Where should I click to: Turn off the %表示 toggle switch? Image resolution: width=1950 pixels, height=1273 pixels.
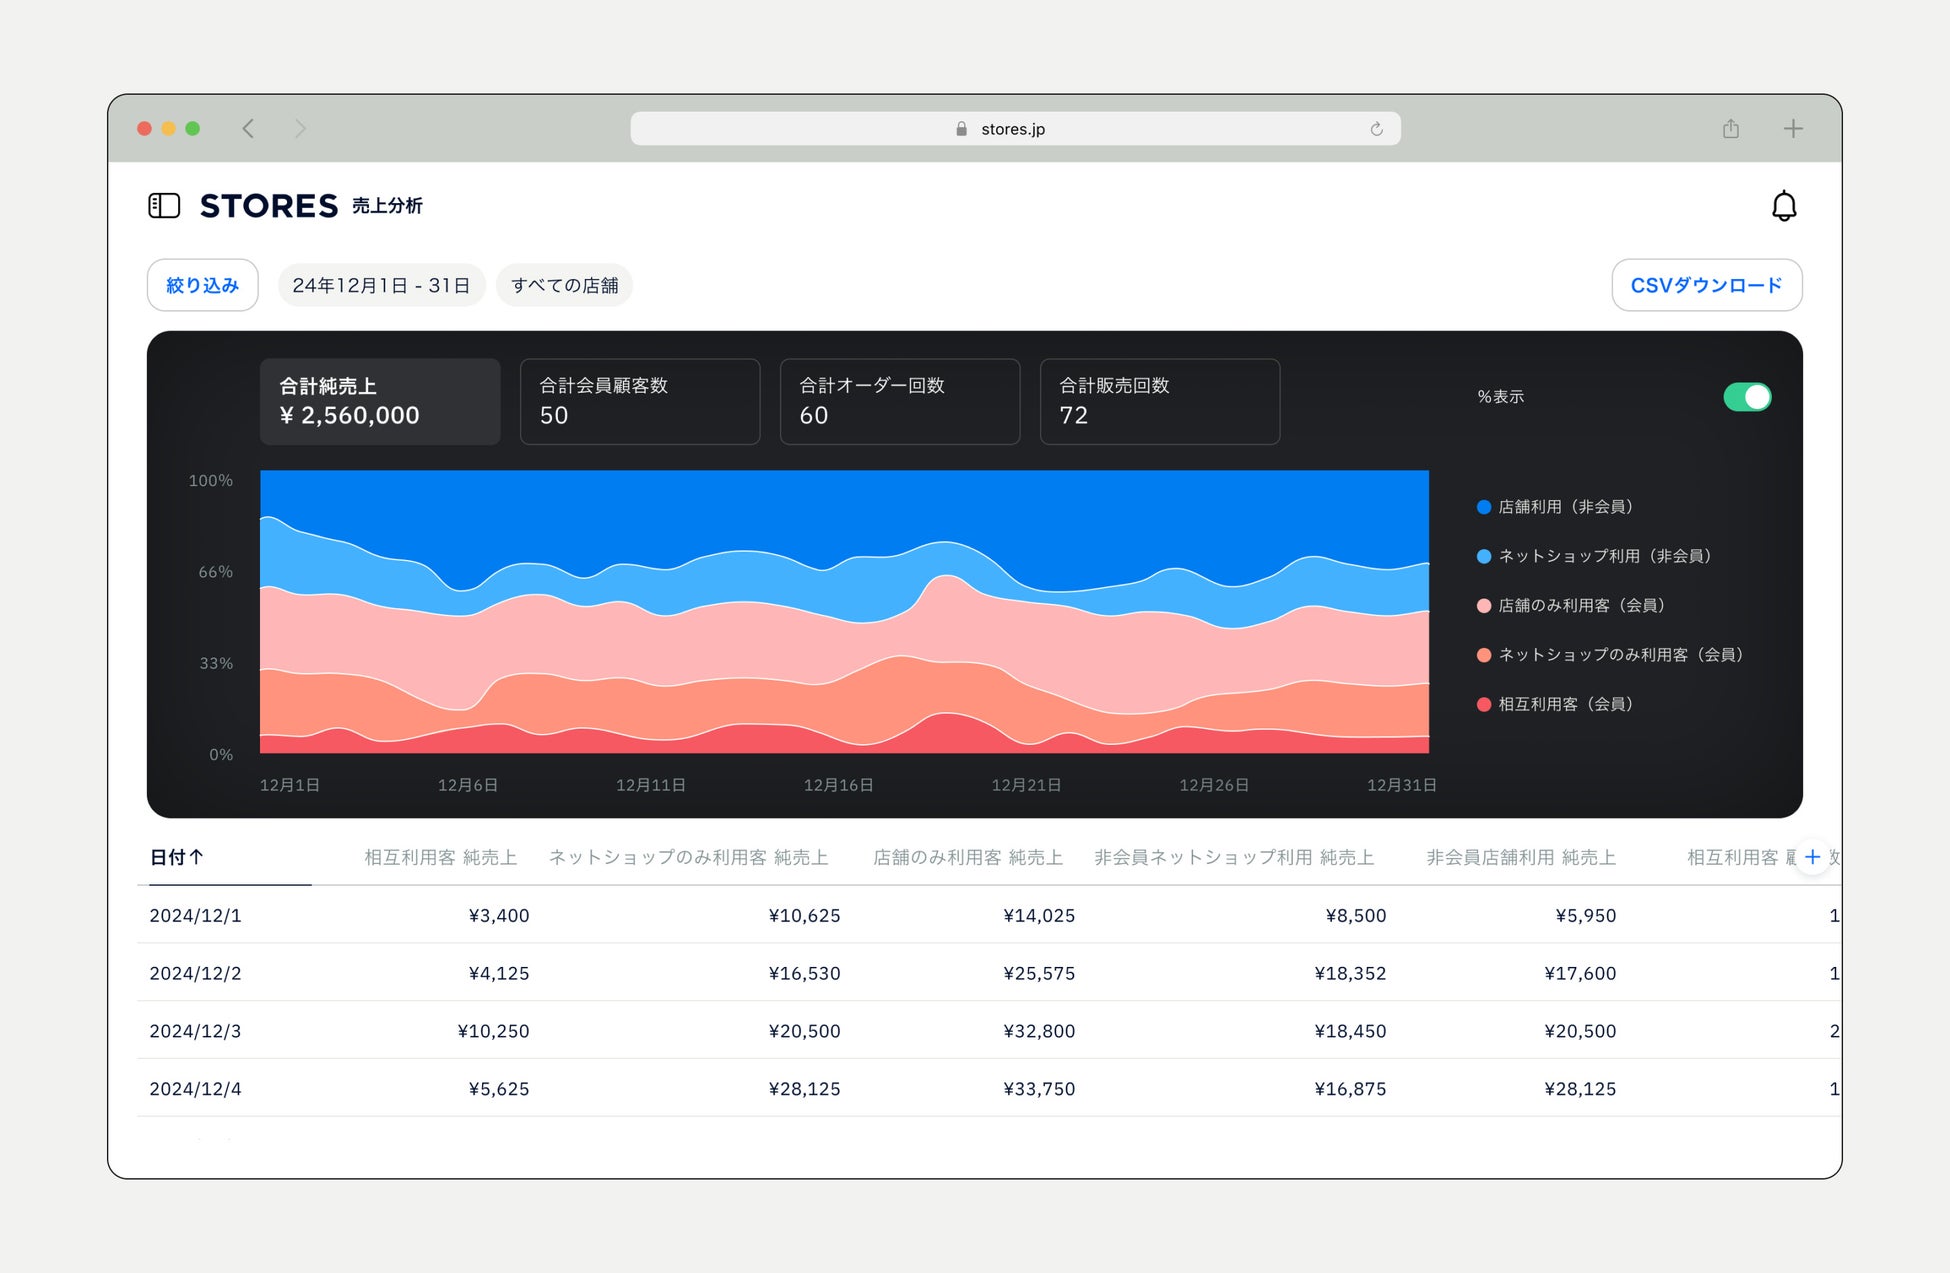tap(1746, 397)
